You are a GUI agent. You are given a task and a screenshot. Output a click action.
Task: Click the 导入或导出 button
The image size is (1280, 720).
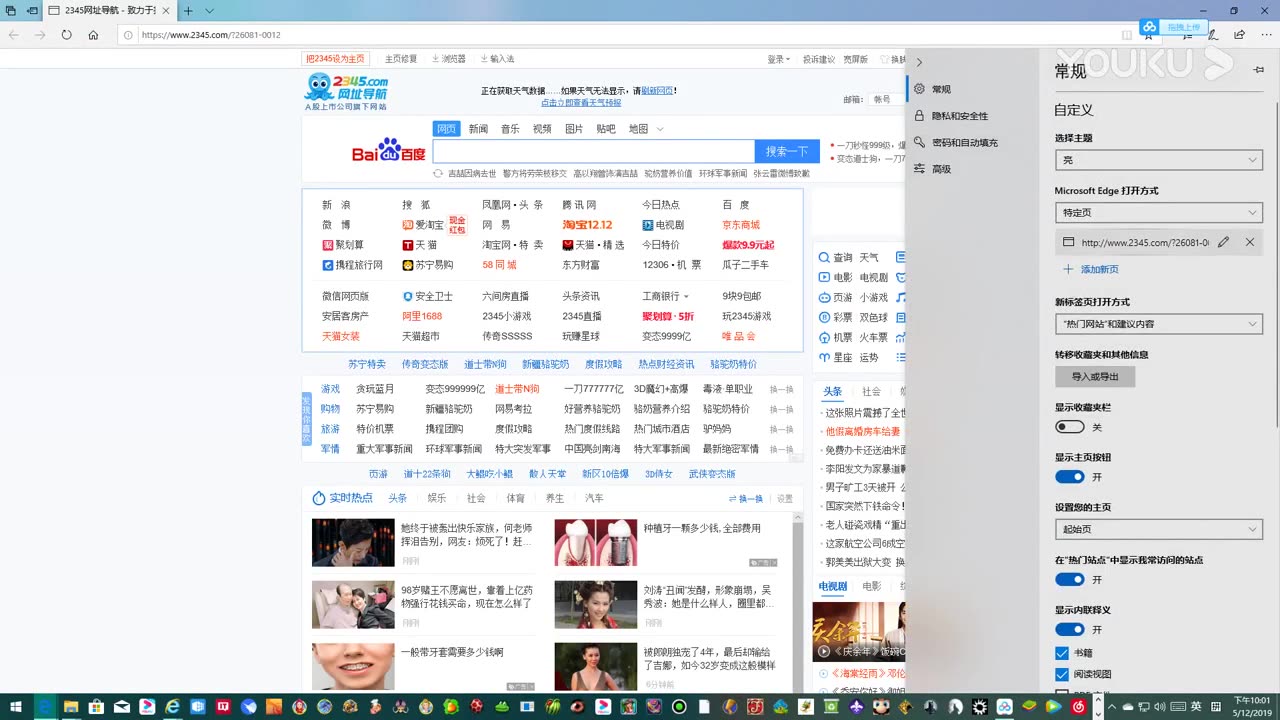[1095, 377]
